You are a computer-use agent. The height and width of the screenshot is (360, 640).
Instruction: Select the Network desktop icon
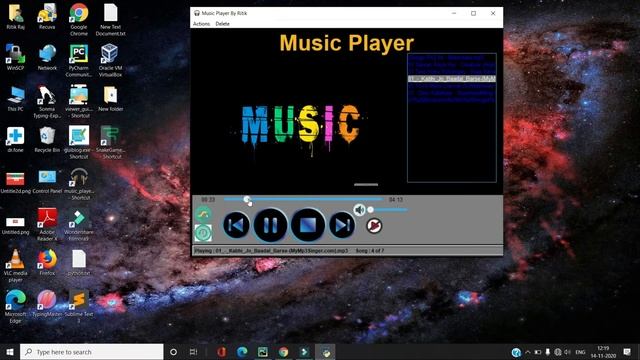(47, 57)
